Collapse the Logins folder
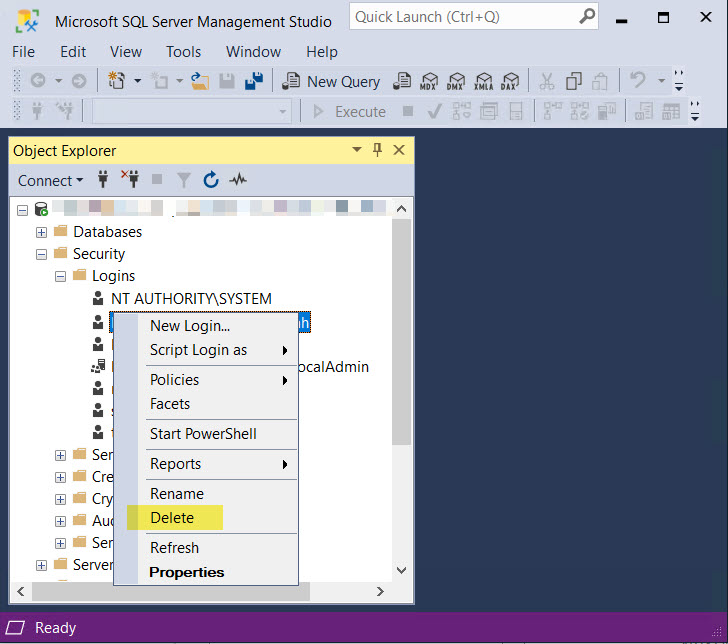The height and width of the screenshot is (644, 728). (60, 277)
